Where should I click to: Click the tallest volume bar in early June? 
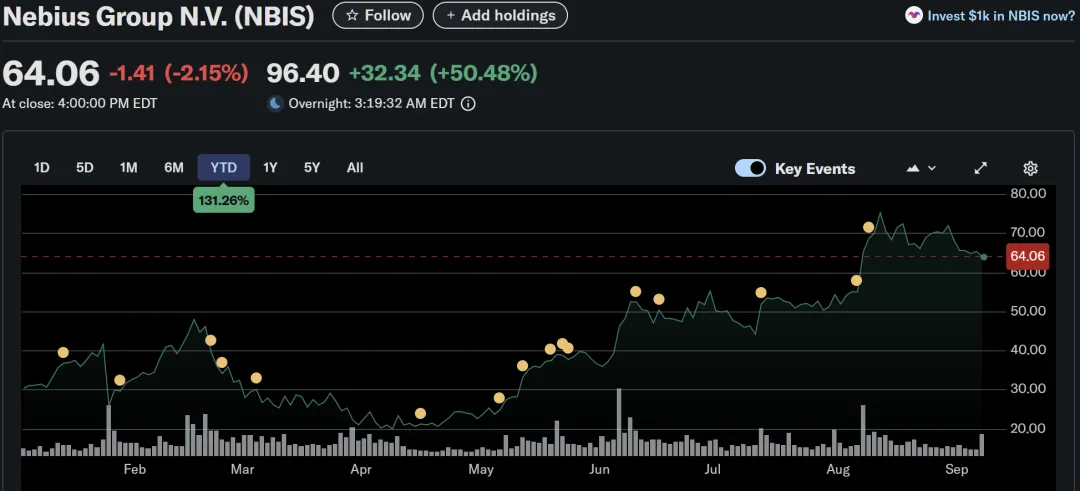619,422
